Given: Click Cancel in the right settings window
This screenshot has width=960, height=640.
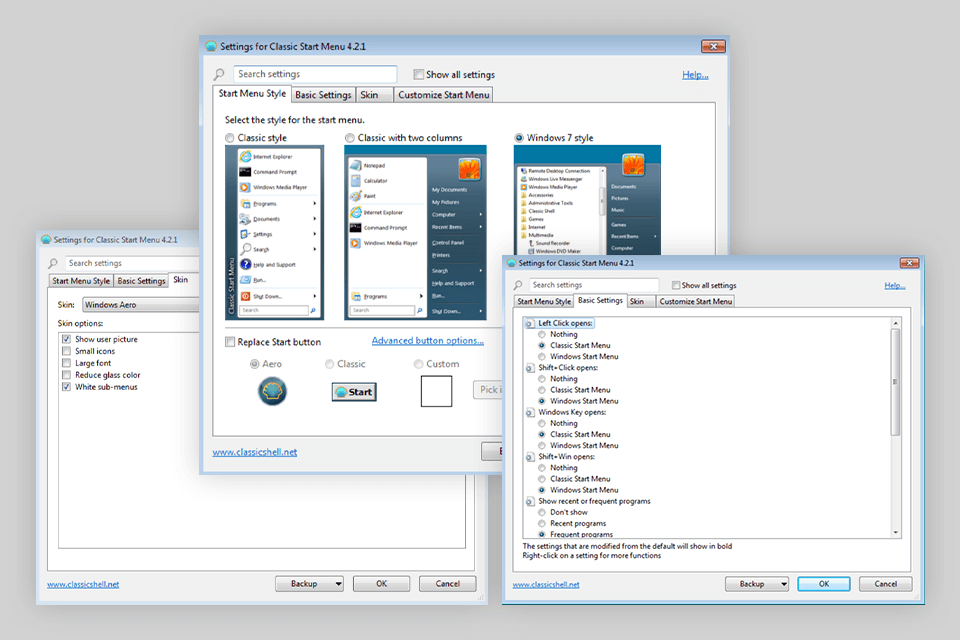Looking at the screenshot, I should click(x=885, y=584).
